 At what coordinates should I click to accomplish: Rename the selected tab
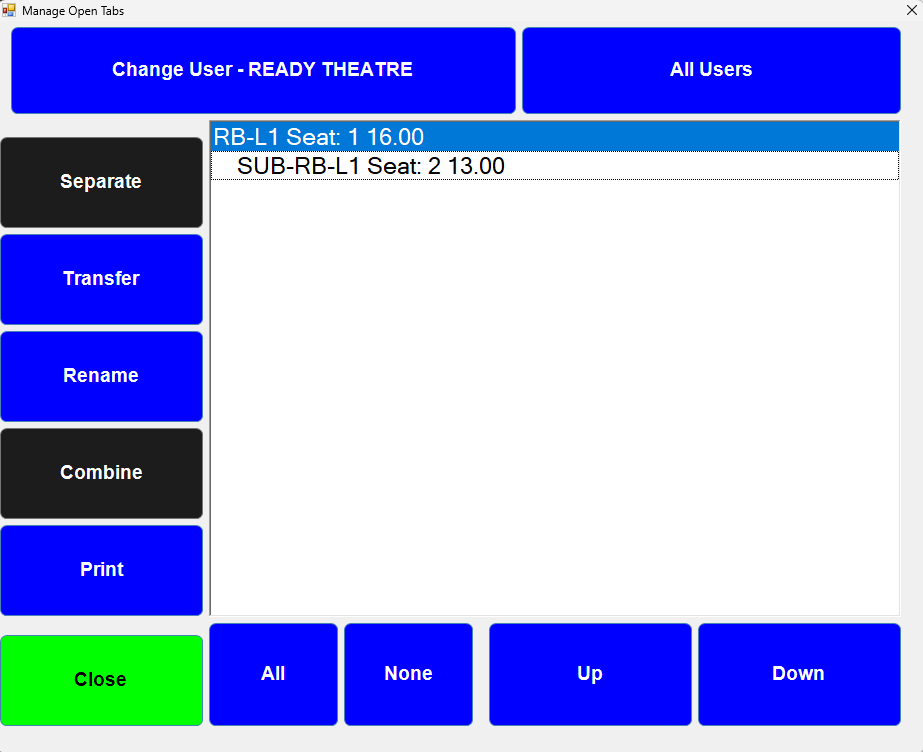101,377
